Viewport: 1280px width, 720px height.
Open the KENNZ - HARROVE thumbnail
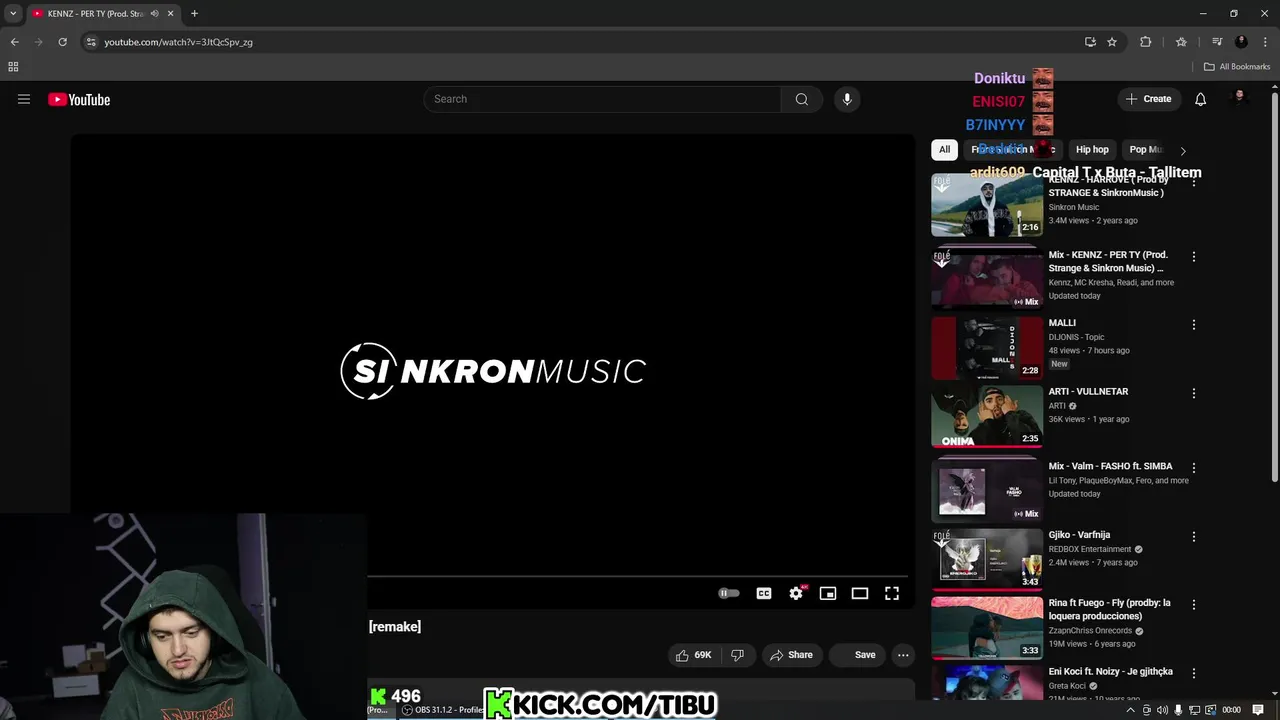click(987, 205)
